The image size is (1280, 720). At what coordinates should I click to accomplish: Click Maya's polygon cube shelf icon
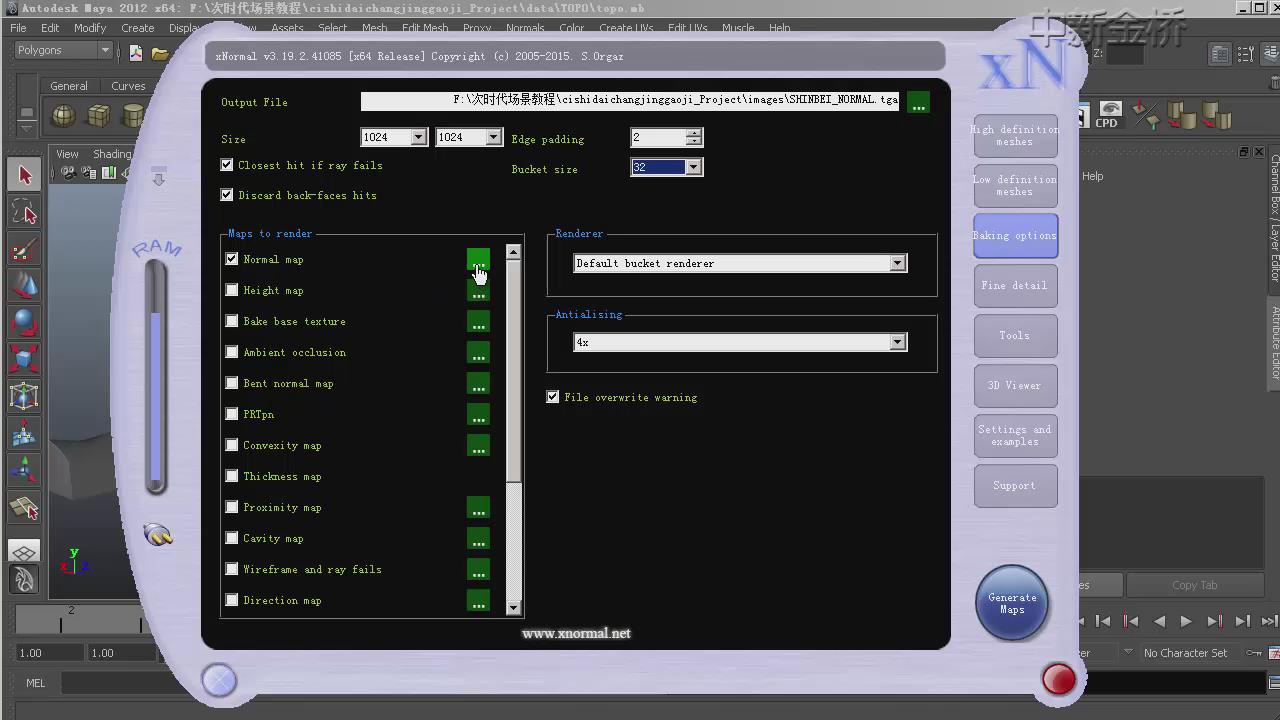click(x=98, y=115)
